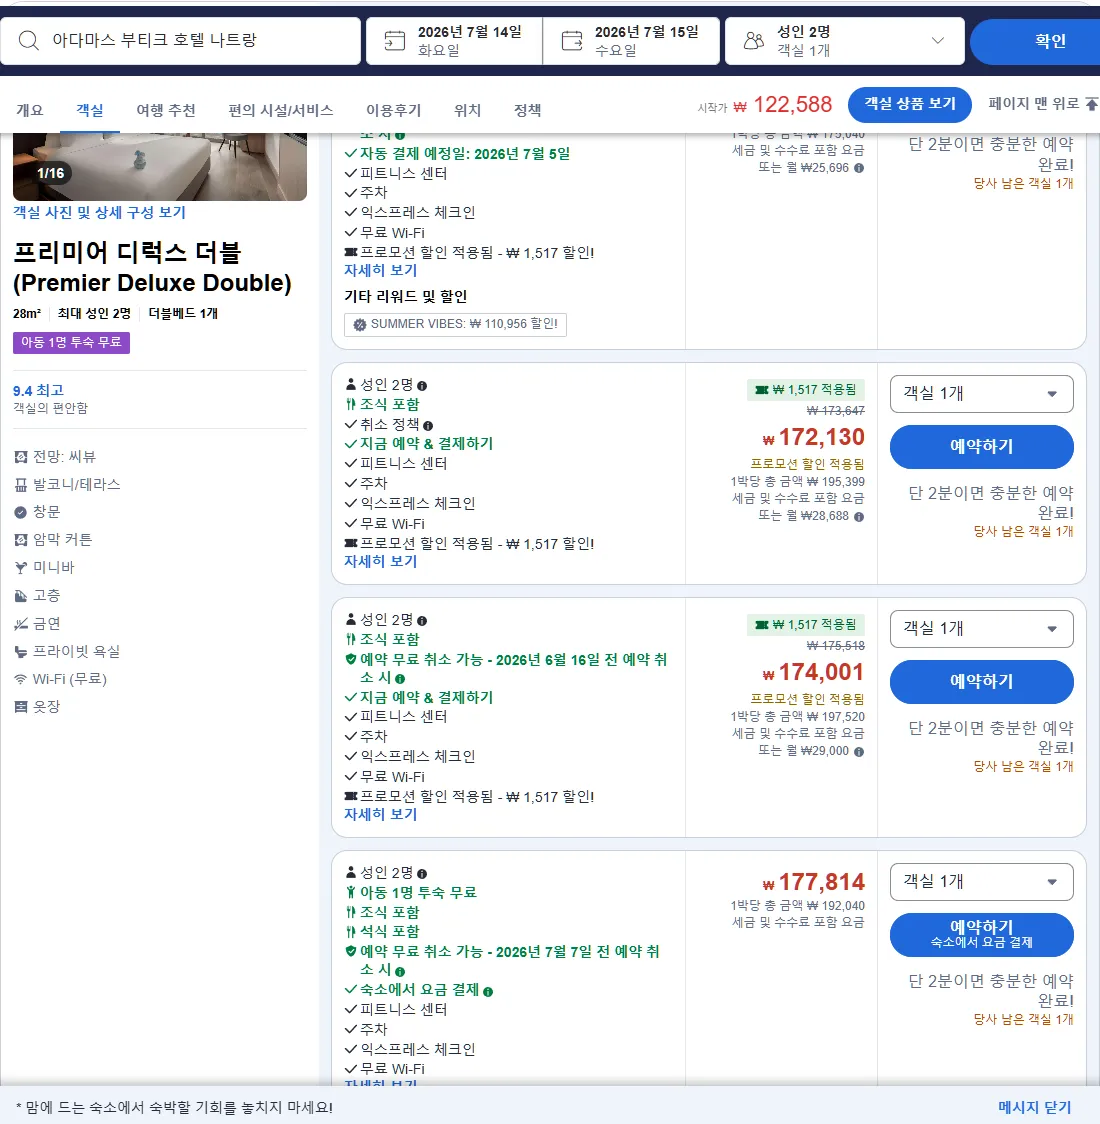Viewport: 1100px width, 1124px height.
Task: Click info icon beside 숙소에서 요금 결제
Action: tap(488, 991)
